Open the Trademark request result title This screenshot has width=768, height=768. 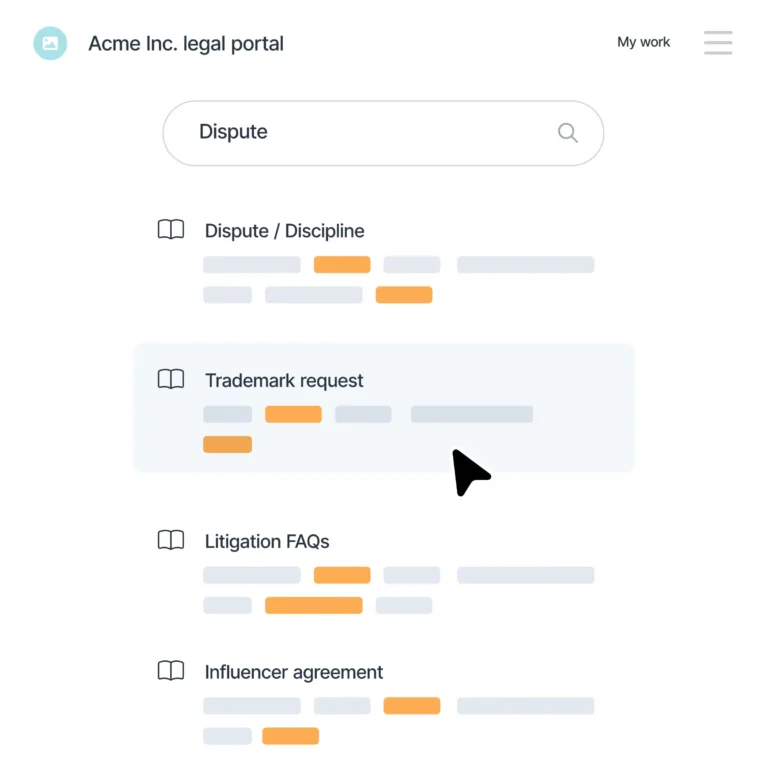coord(284,381)
